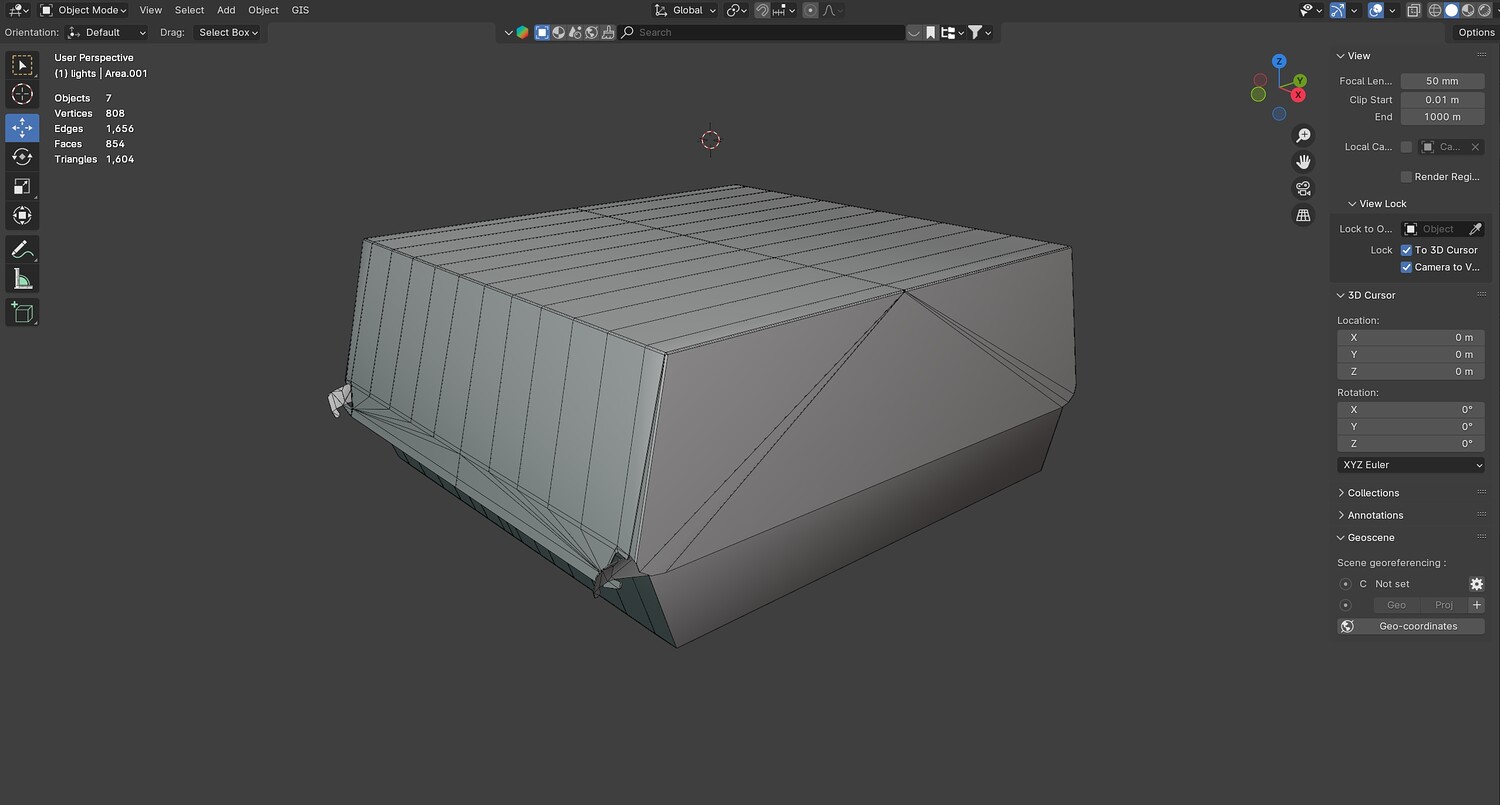This screenshot has width=1500, height=805.
Task: Click the eyedropper next to Lock to Object
Action: [1475, 229]
